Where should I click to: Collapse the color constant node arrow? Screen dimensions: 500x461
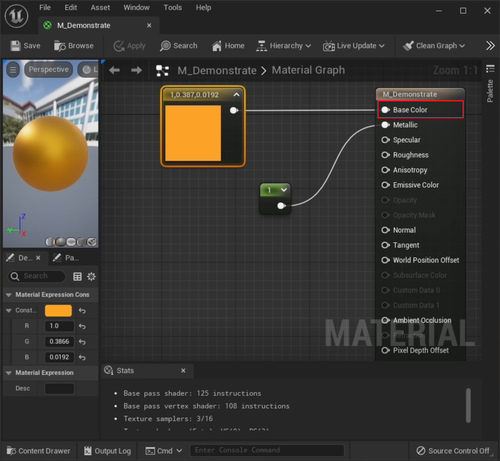point(236,95)
